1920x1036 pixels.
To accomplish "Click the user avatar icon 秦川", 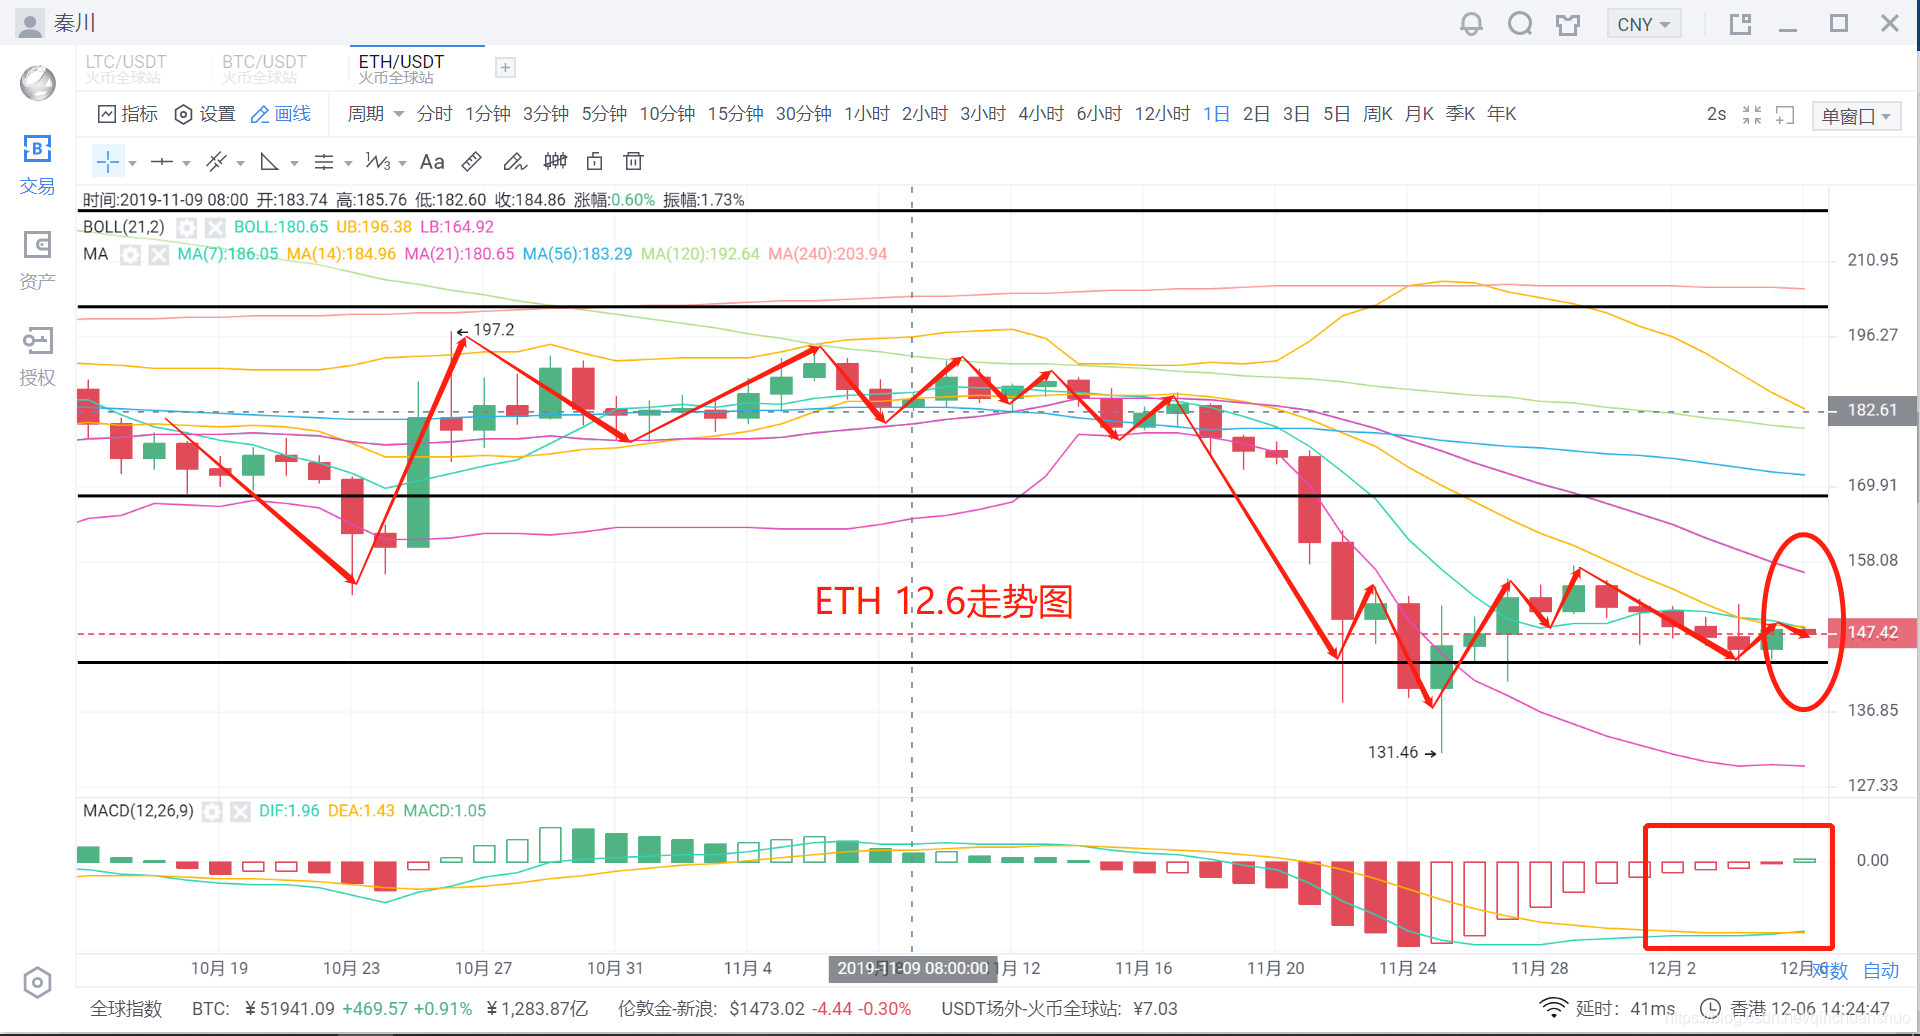I will [30, 23].
